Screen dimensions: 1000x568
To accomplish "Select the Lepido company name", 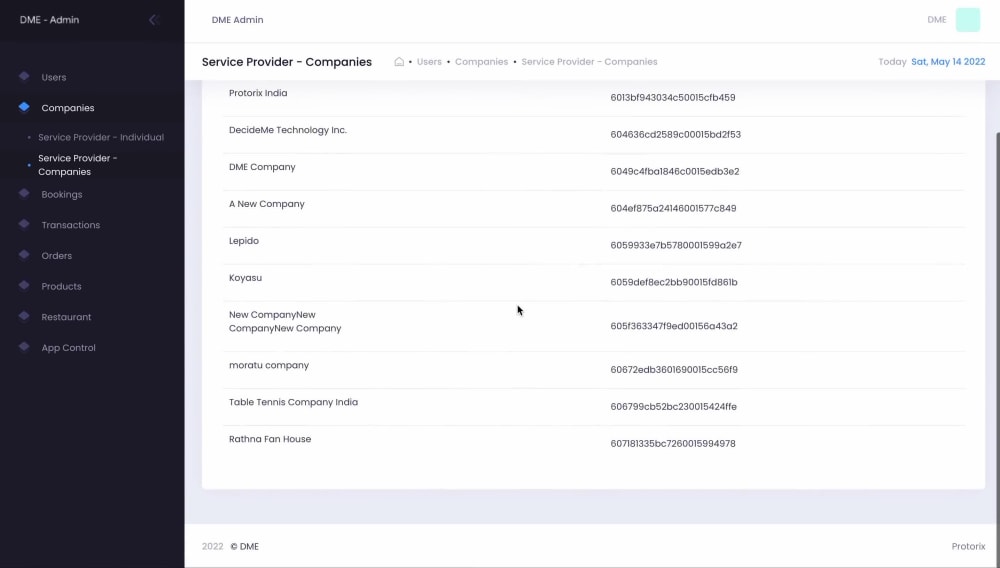I will (244, 241).
